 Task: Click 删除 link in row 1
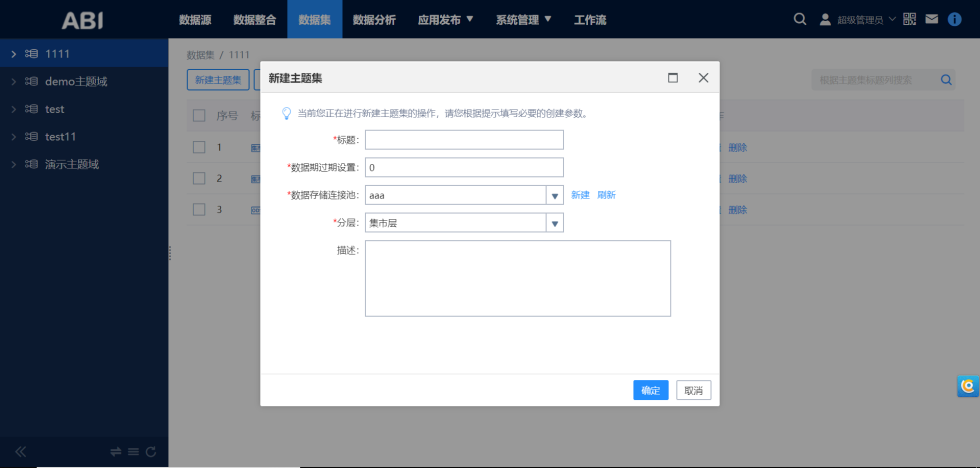[738, 147]
